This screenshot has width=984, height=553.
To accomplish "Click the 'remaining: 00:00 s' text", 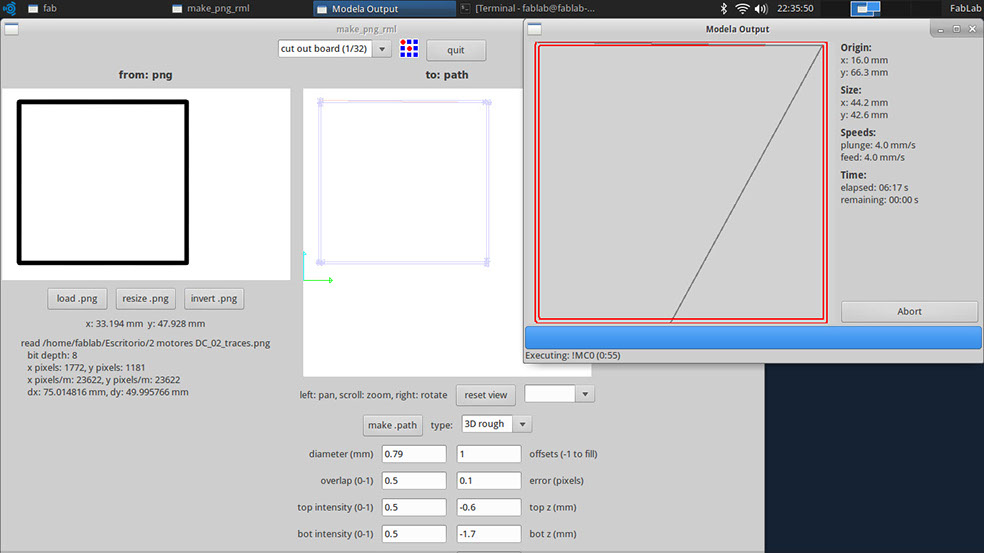I will pos(879,200).
